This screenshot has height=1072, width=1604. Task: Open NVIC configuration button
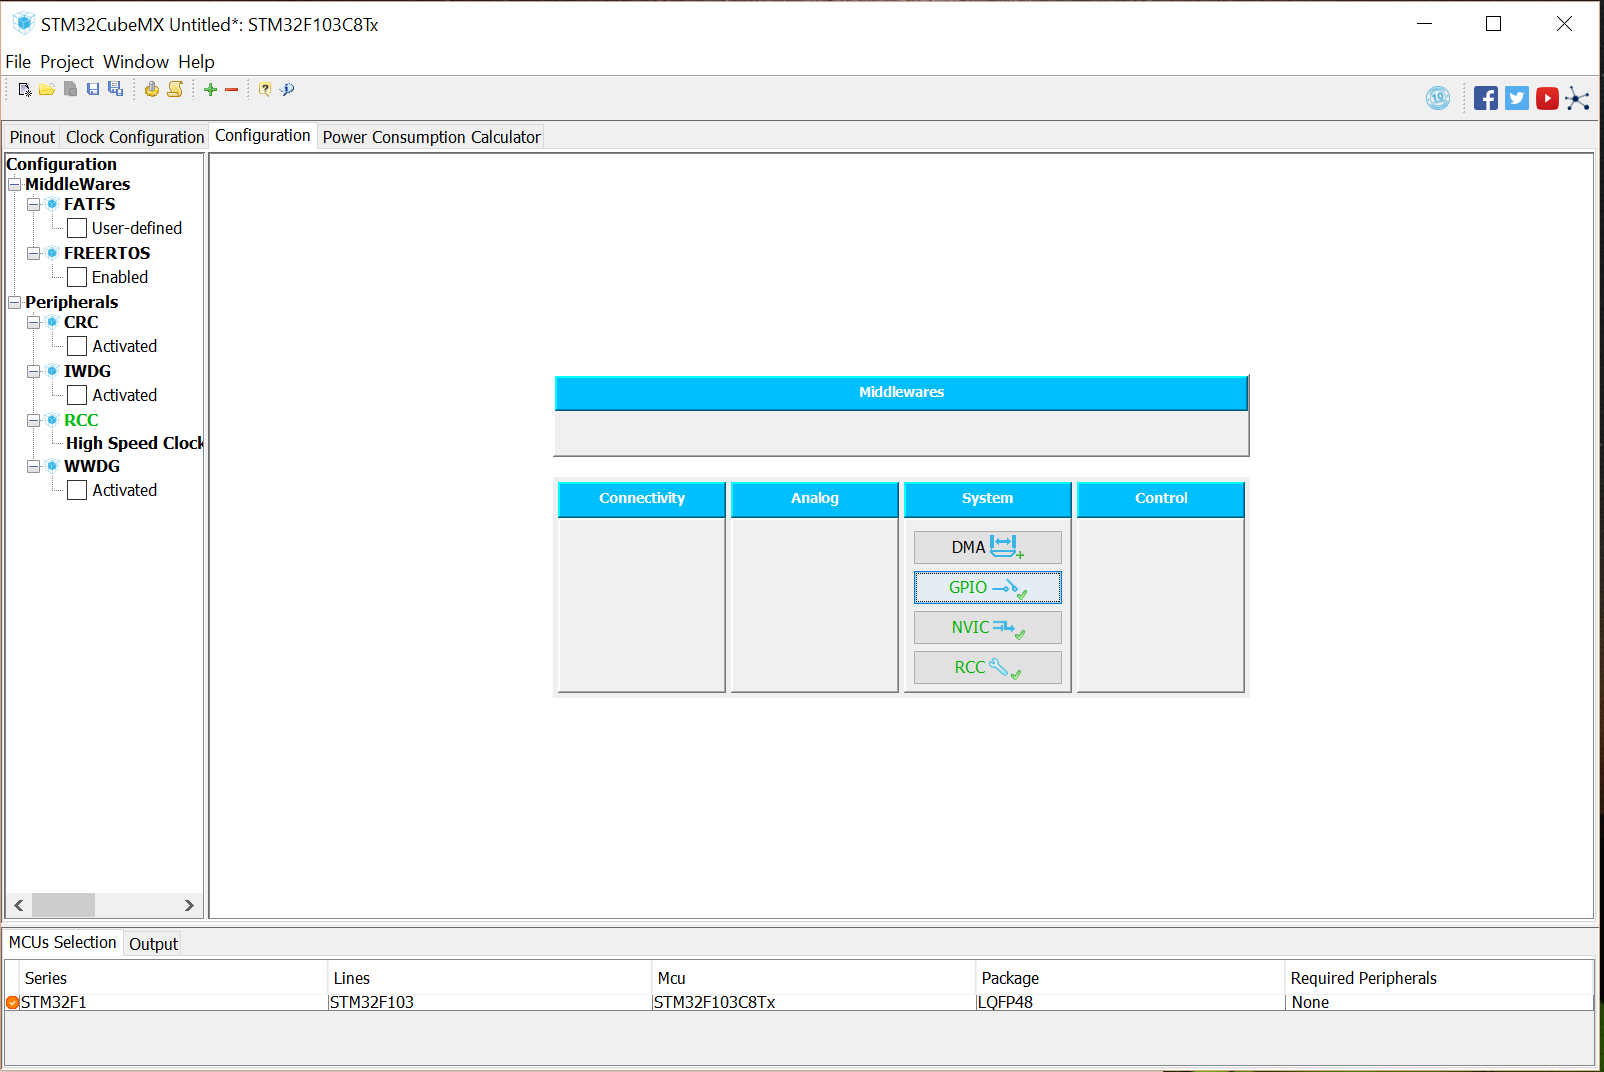pyautogui.click(x=987, y=627)
